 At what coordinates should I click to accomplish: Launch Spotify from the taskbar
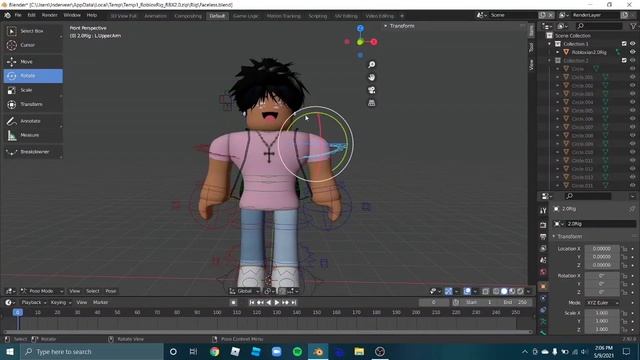pos(297,351)
